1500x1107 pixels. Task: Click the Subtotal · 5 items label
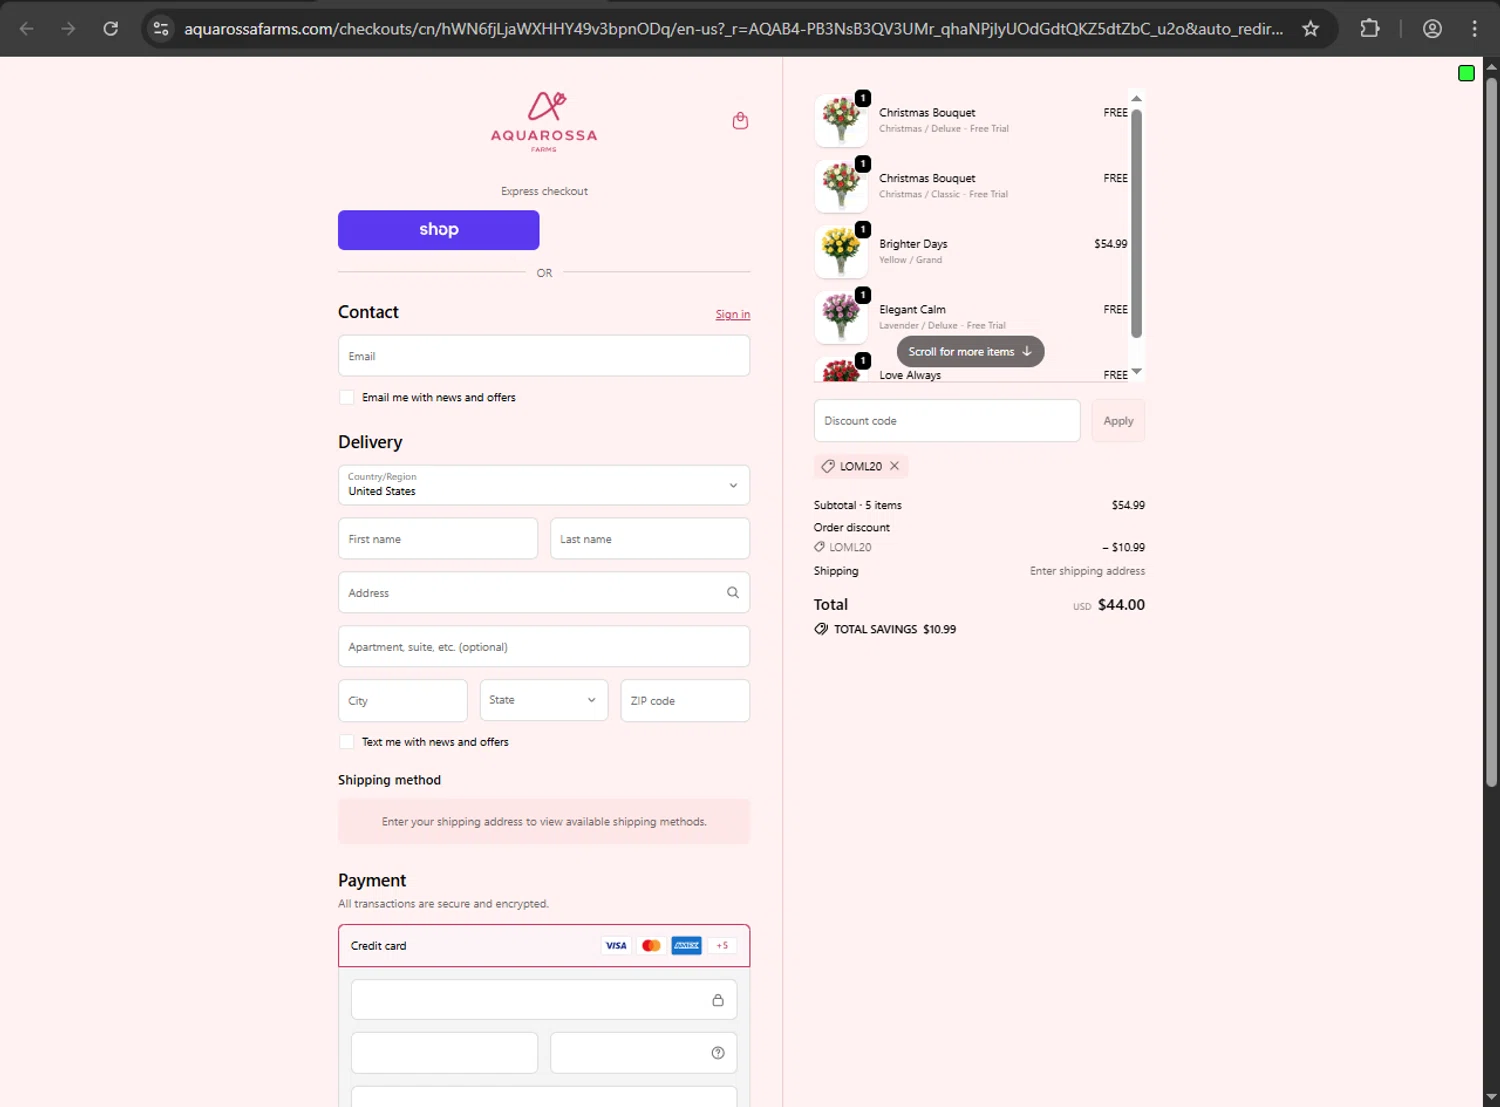pos(858,506)
